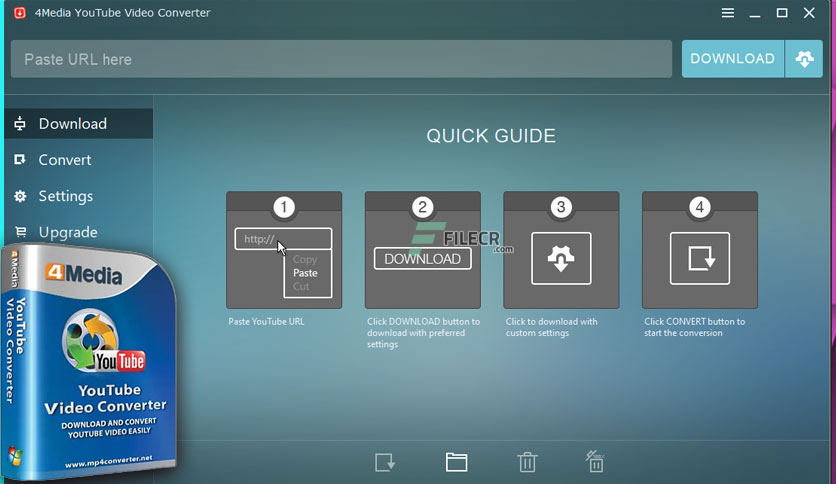
Task: Click the Paste URL here input field
Action: pyautogui.click(x=341, y=59)
